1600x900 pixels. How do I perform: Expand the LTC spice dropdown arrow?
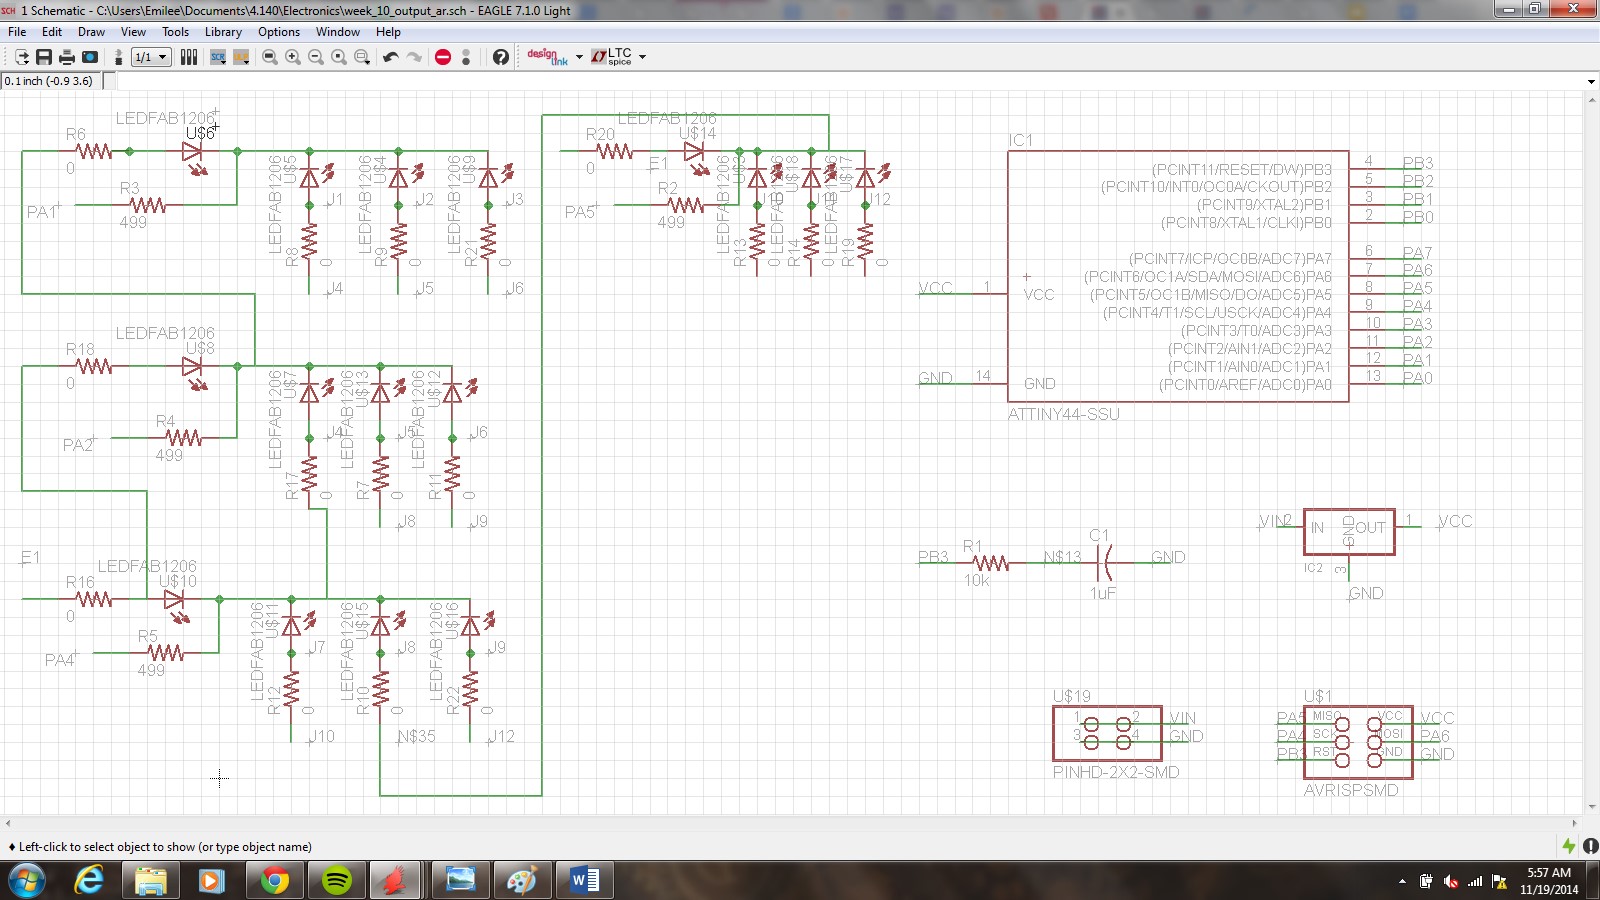point(642,57)
